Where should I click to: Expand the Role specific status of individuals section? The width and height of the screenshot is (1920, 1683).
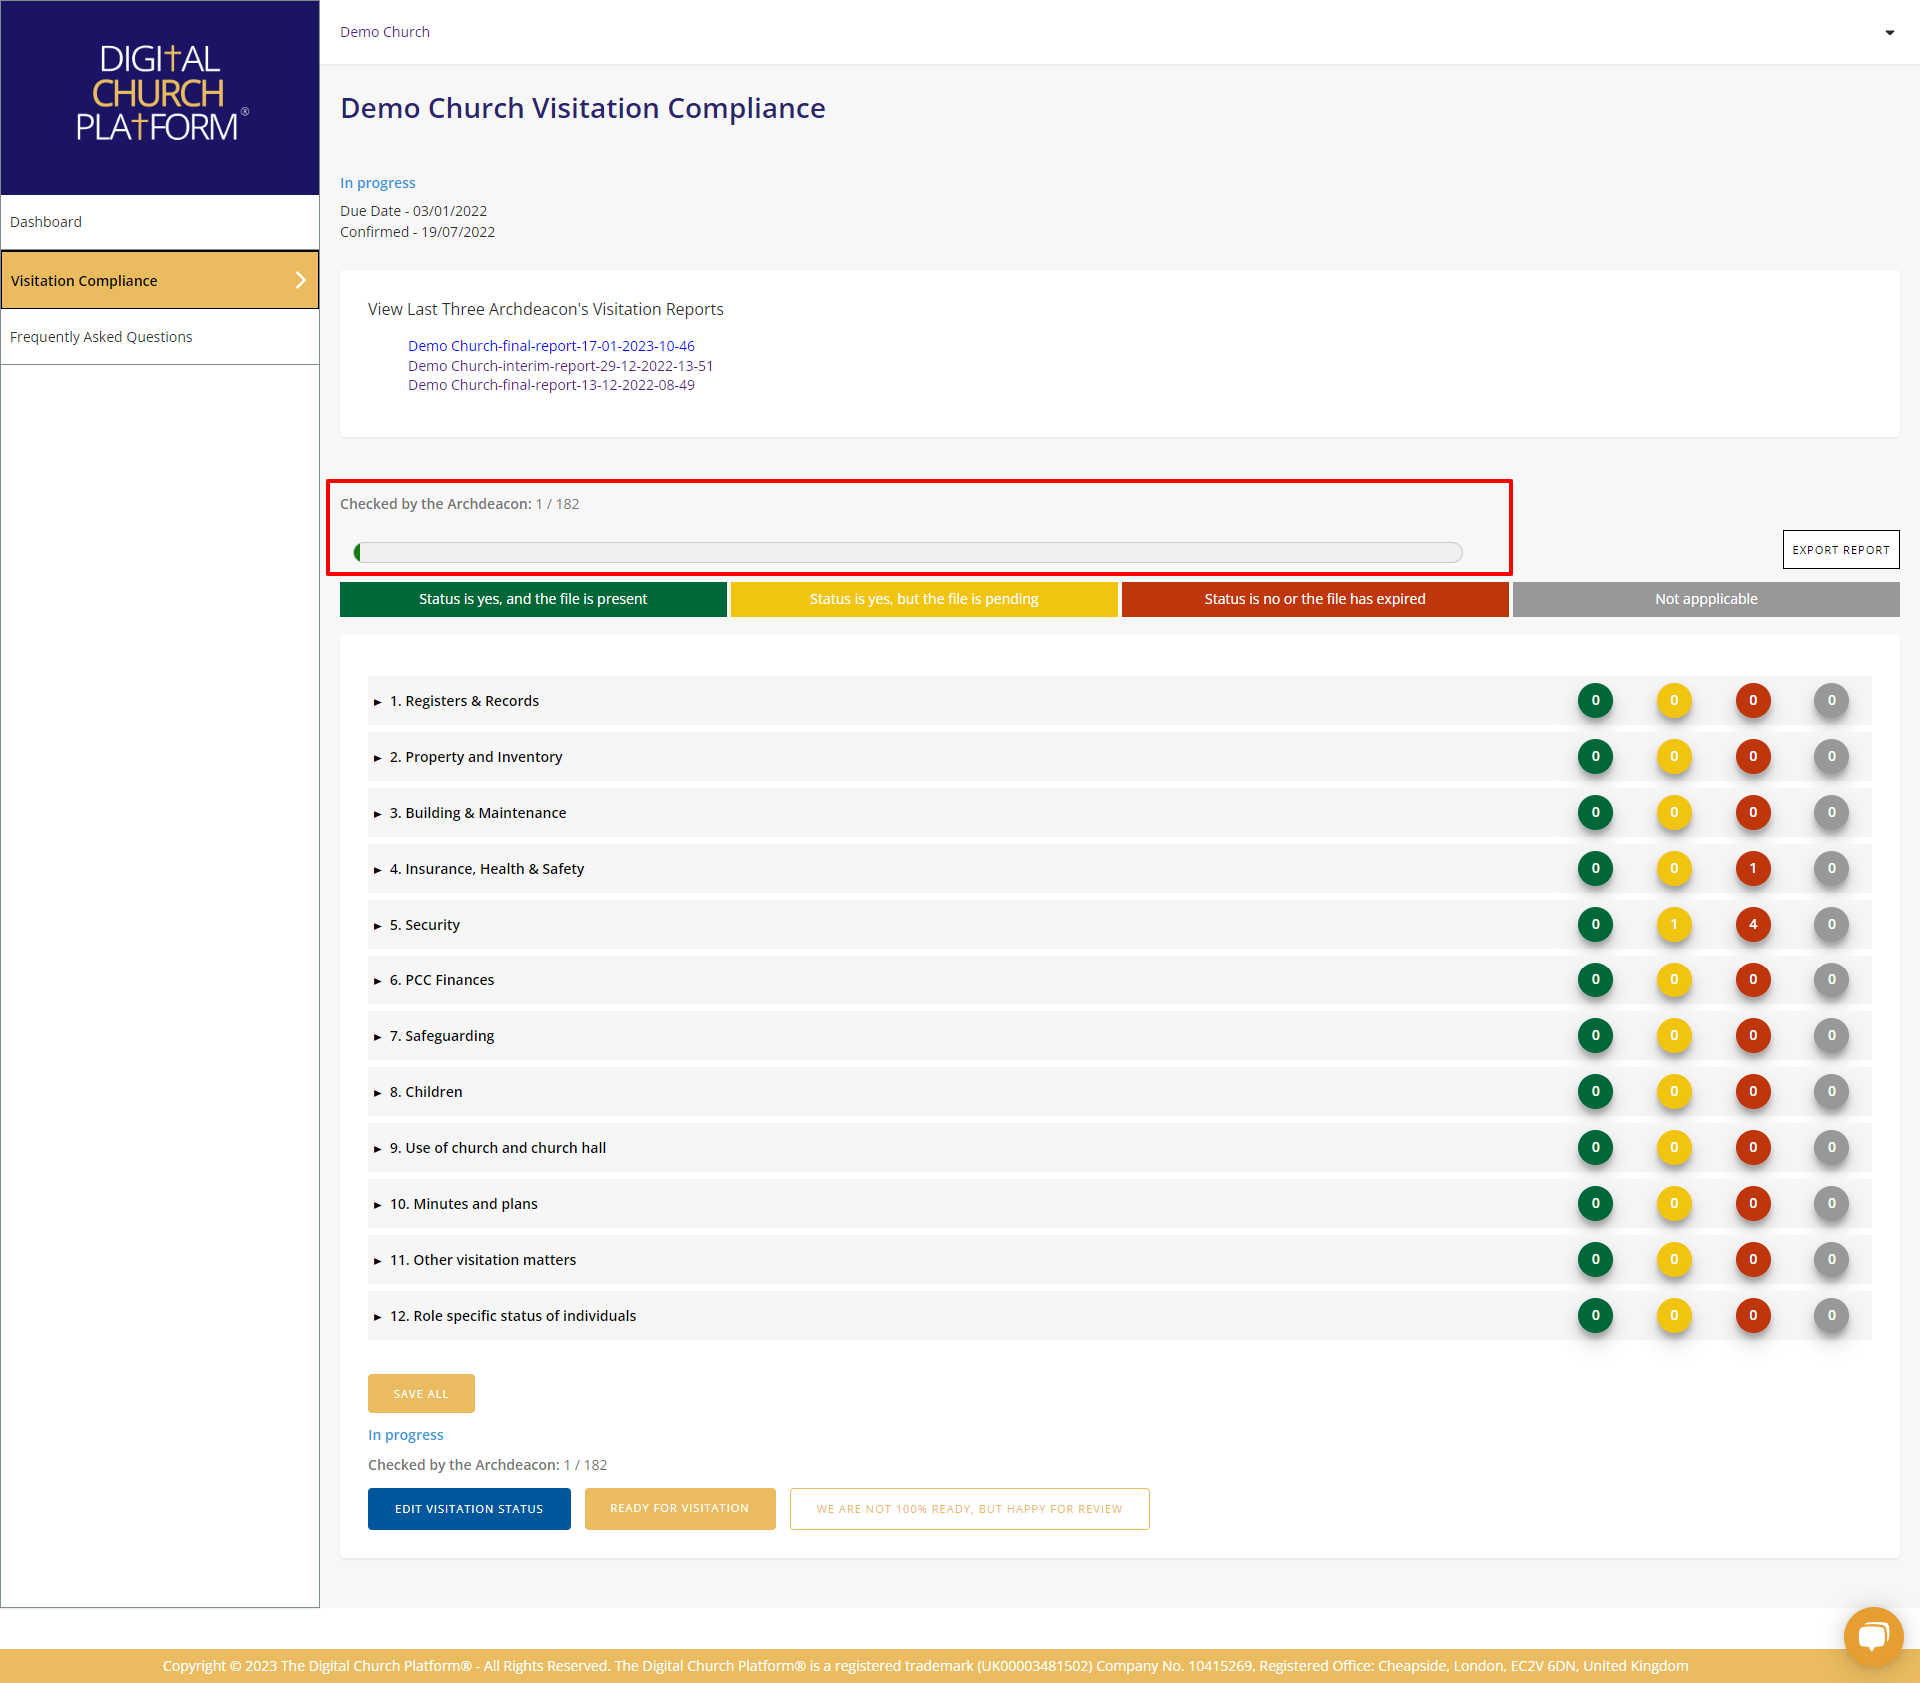pyautogui.click(x=379, y=1314)
